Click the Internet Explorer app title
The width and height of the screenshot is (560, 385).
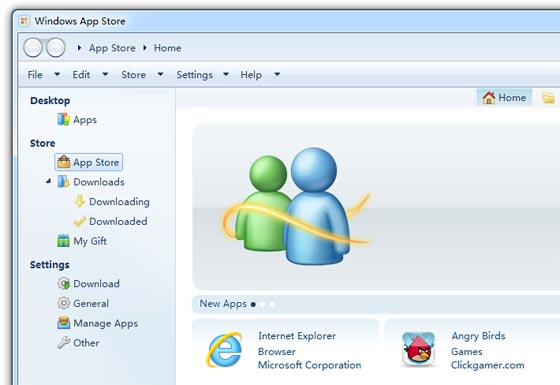tap(297, 336)
